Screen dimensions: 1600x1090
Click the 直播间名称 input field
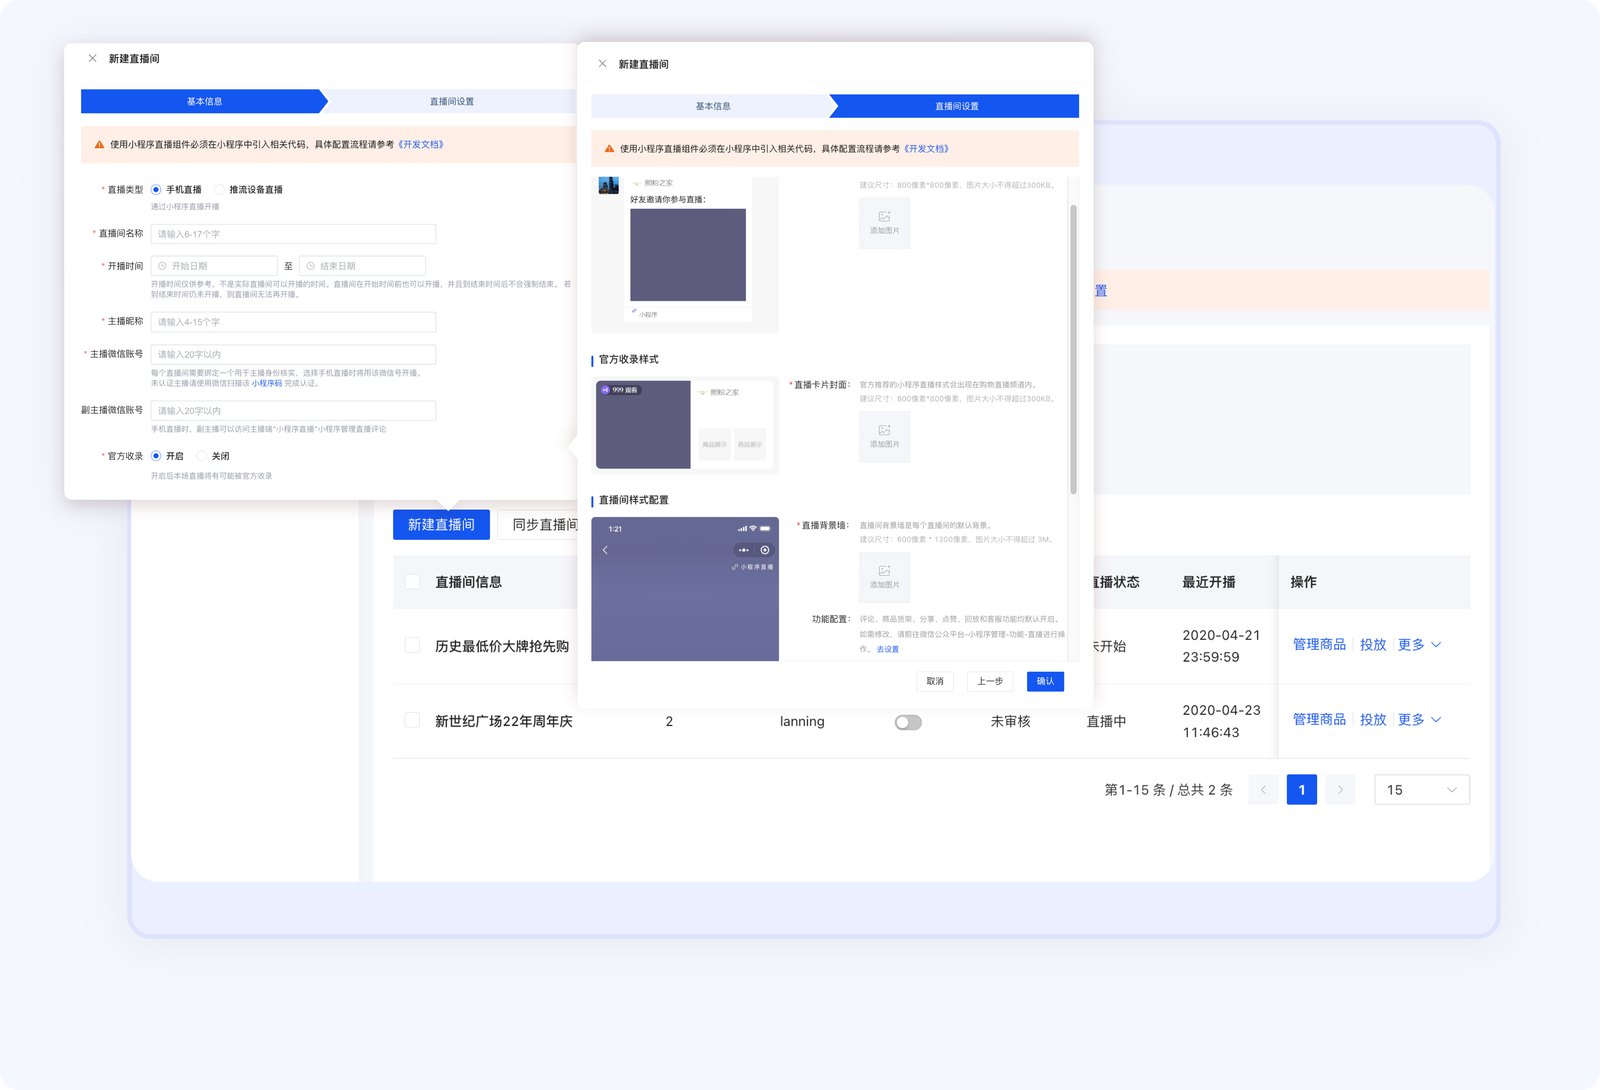(x=293, y=234)
